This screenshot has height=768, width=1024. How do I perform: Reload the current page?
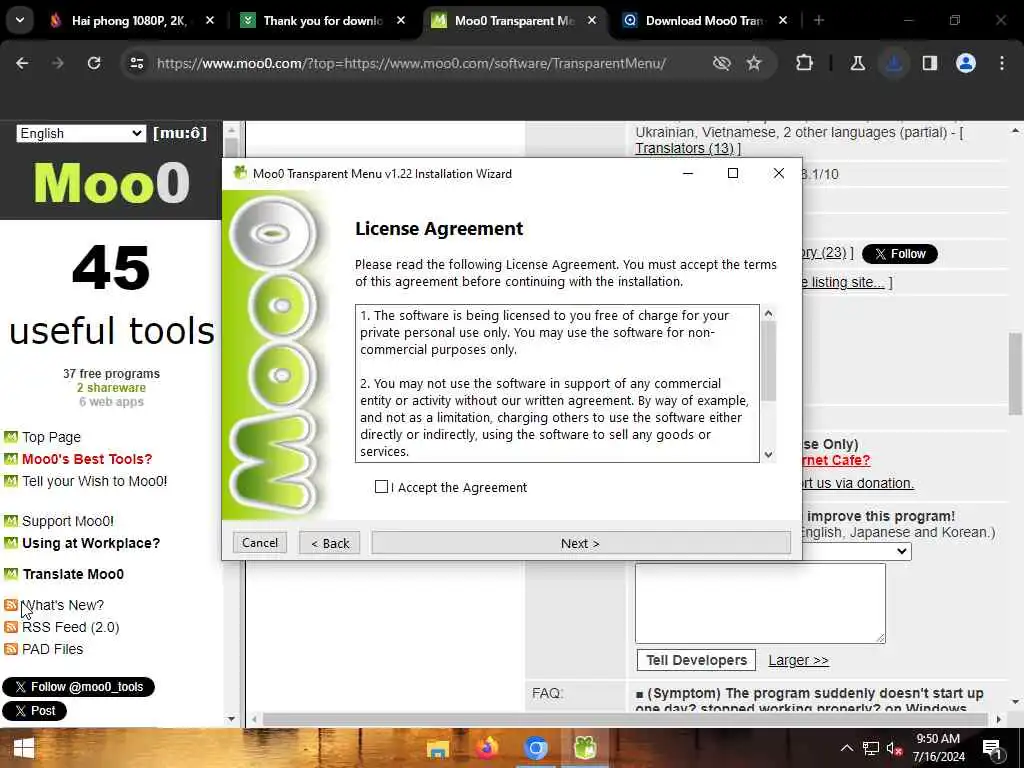coord(94,63)
